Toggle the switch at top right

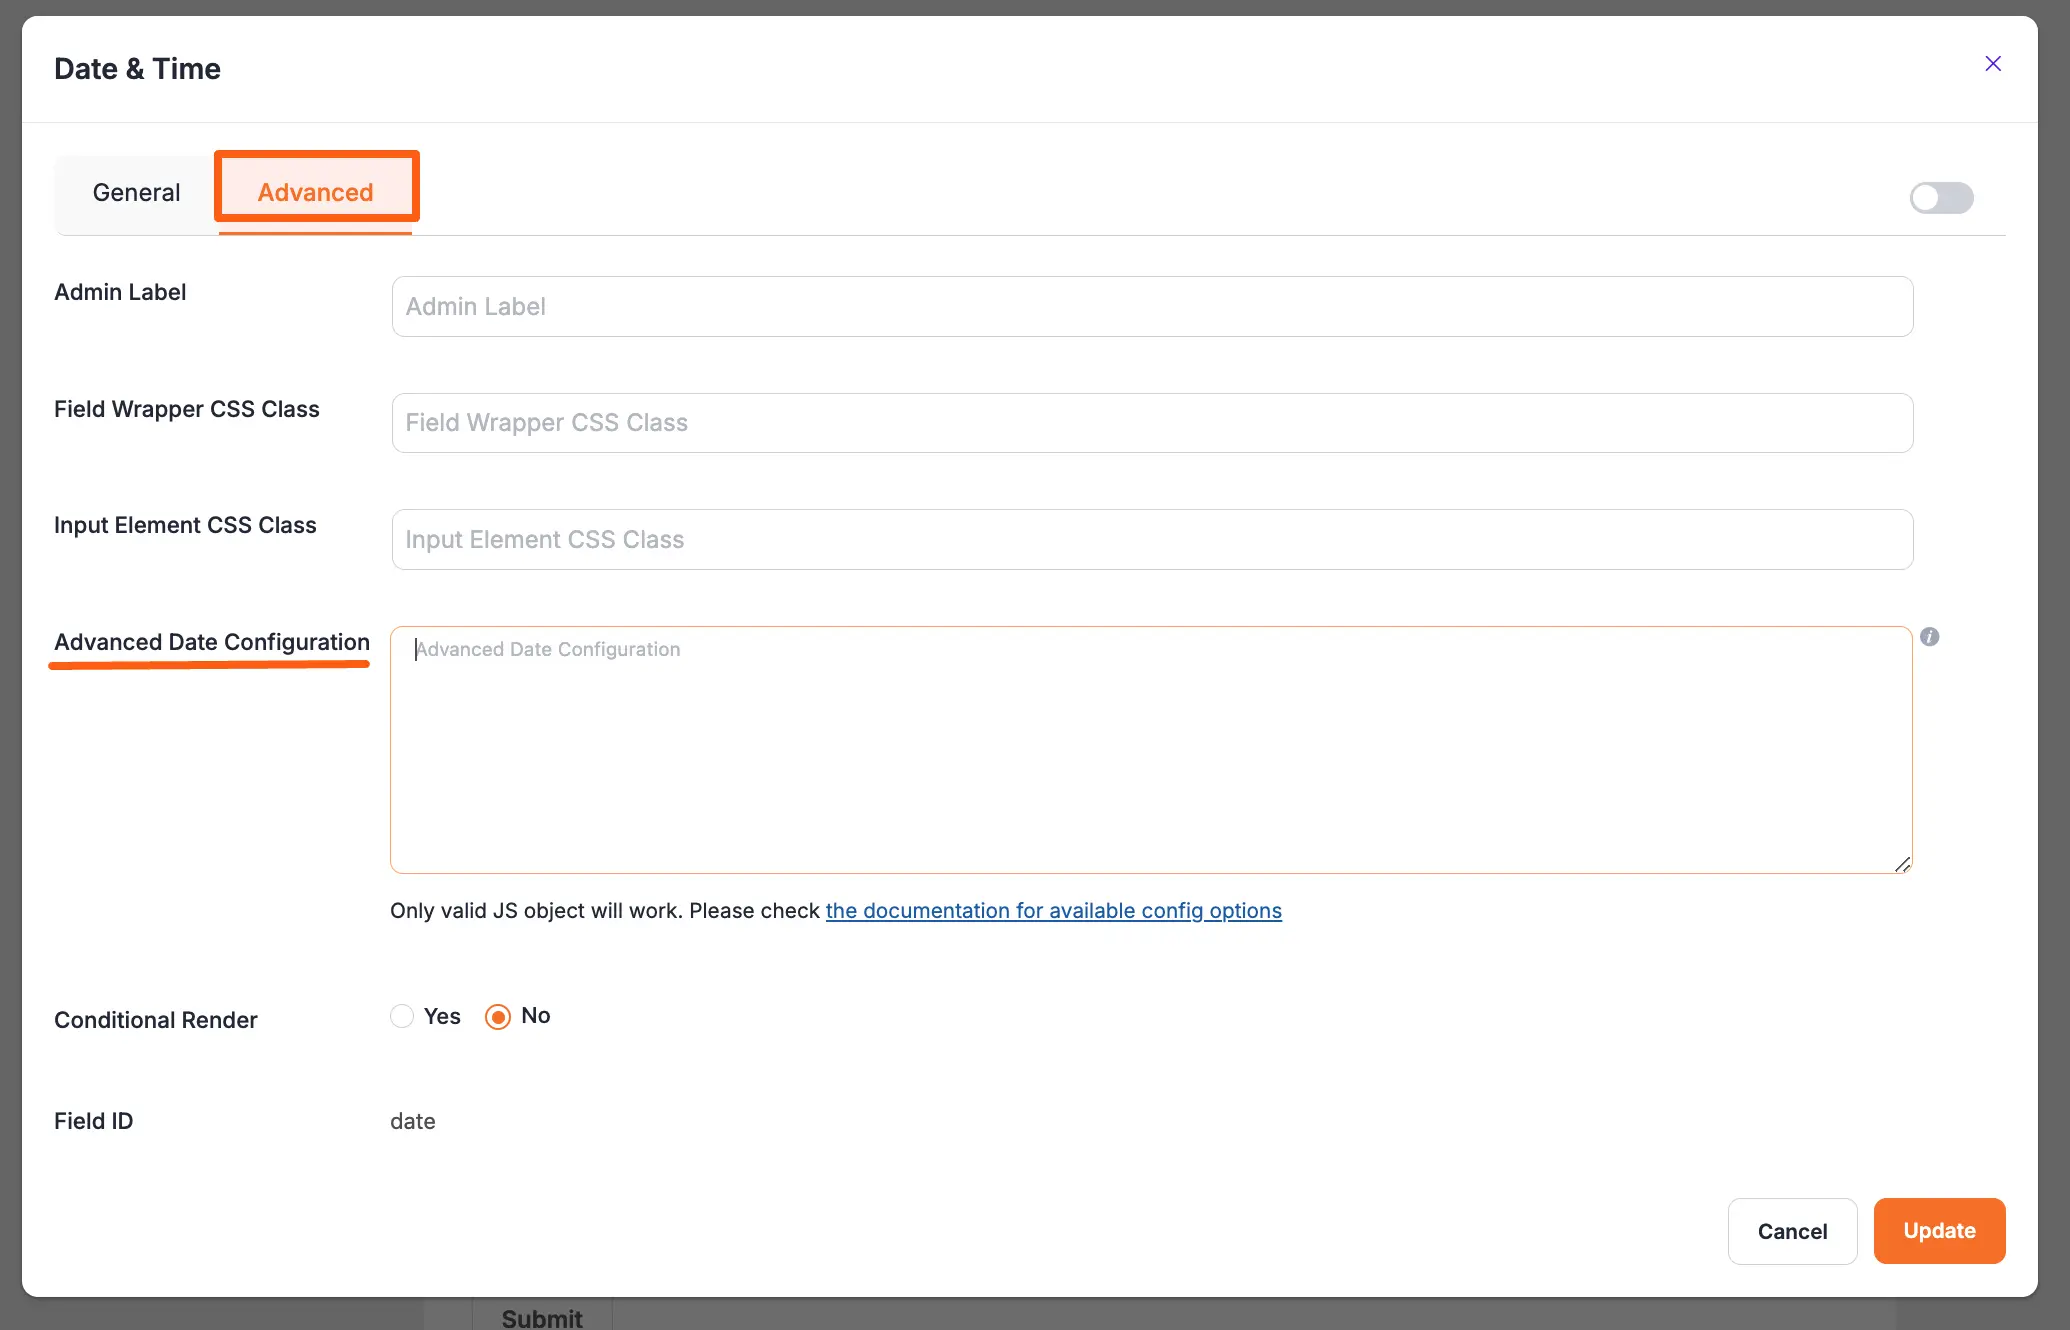[1941, 198]
